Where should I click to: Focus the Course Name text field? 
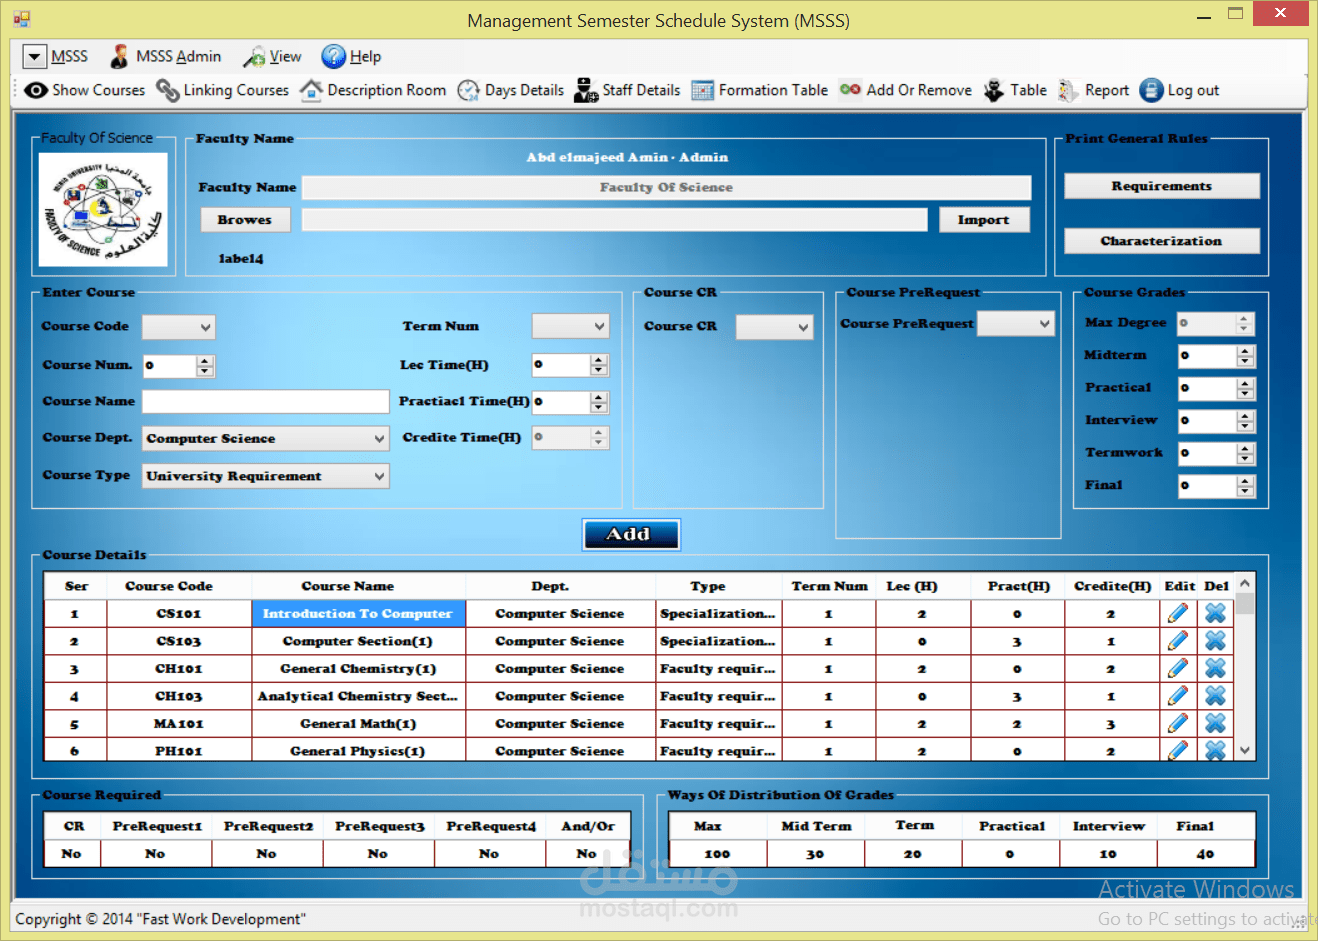coord(266,402)
